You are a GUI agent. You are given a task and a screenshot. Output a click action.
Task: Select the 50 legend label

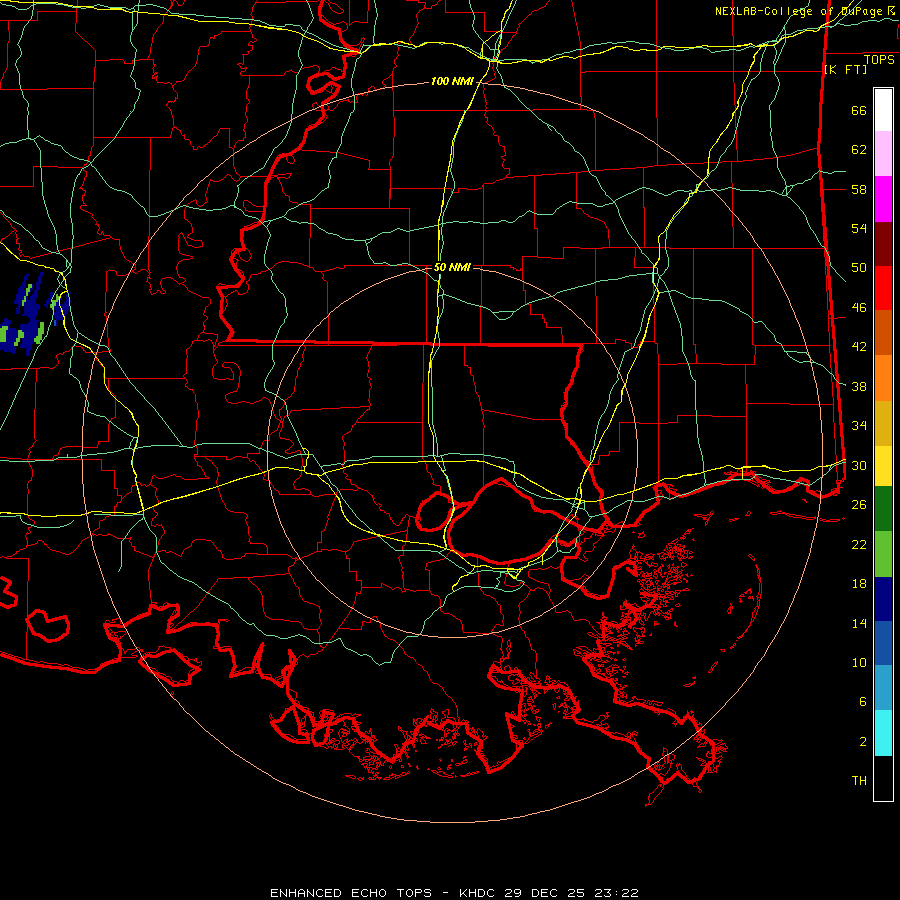(859, 268)
